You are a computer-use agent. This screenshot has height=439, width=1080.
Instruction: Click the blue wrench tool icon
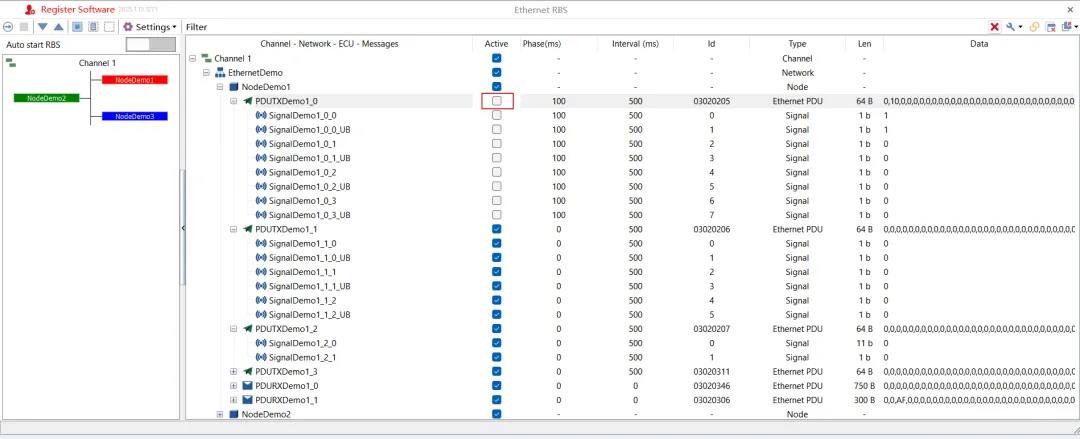coord(1013,27)
